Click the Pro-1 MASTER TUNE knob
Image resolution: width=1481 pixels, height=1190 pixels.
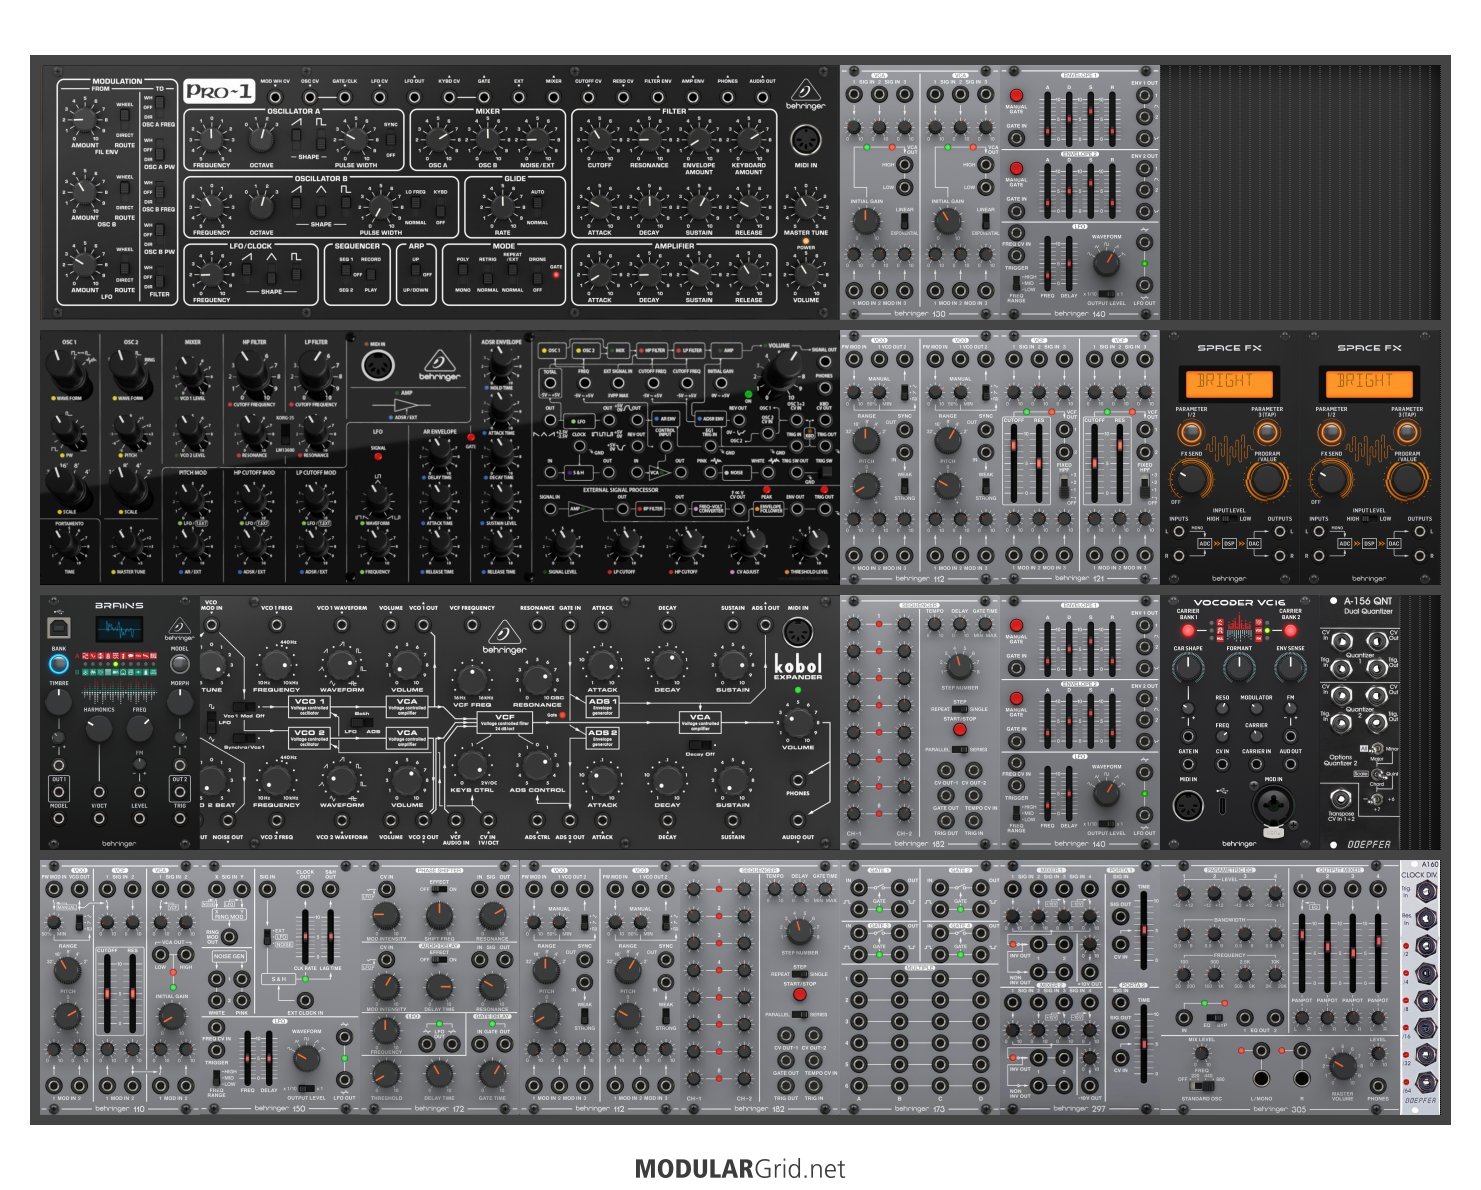coord(805,207)
